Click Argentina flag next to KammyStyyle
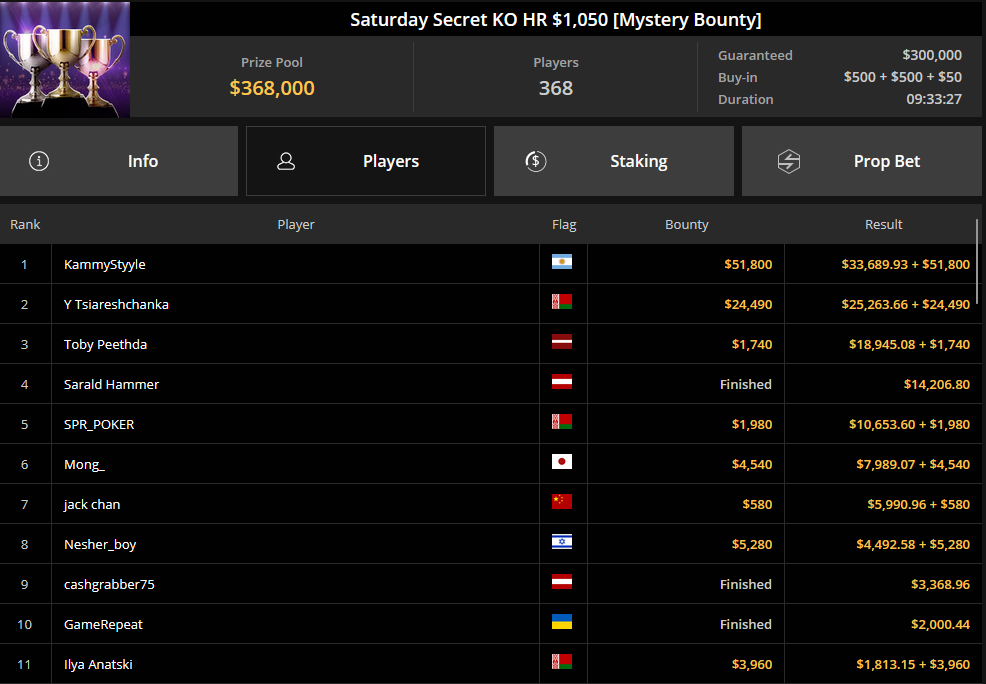 tap(562, 262)
